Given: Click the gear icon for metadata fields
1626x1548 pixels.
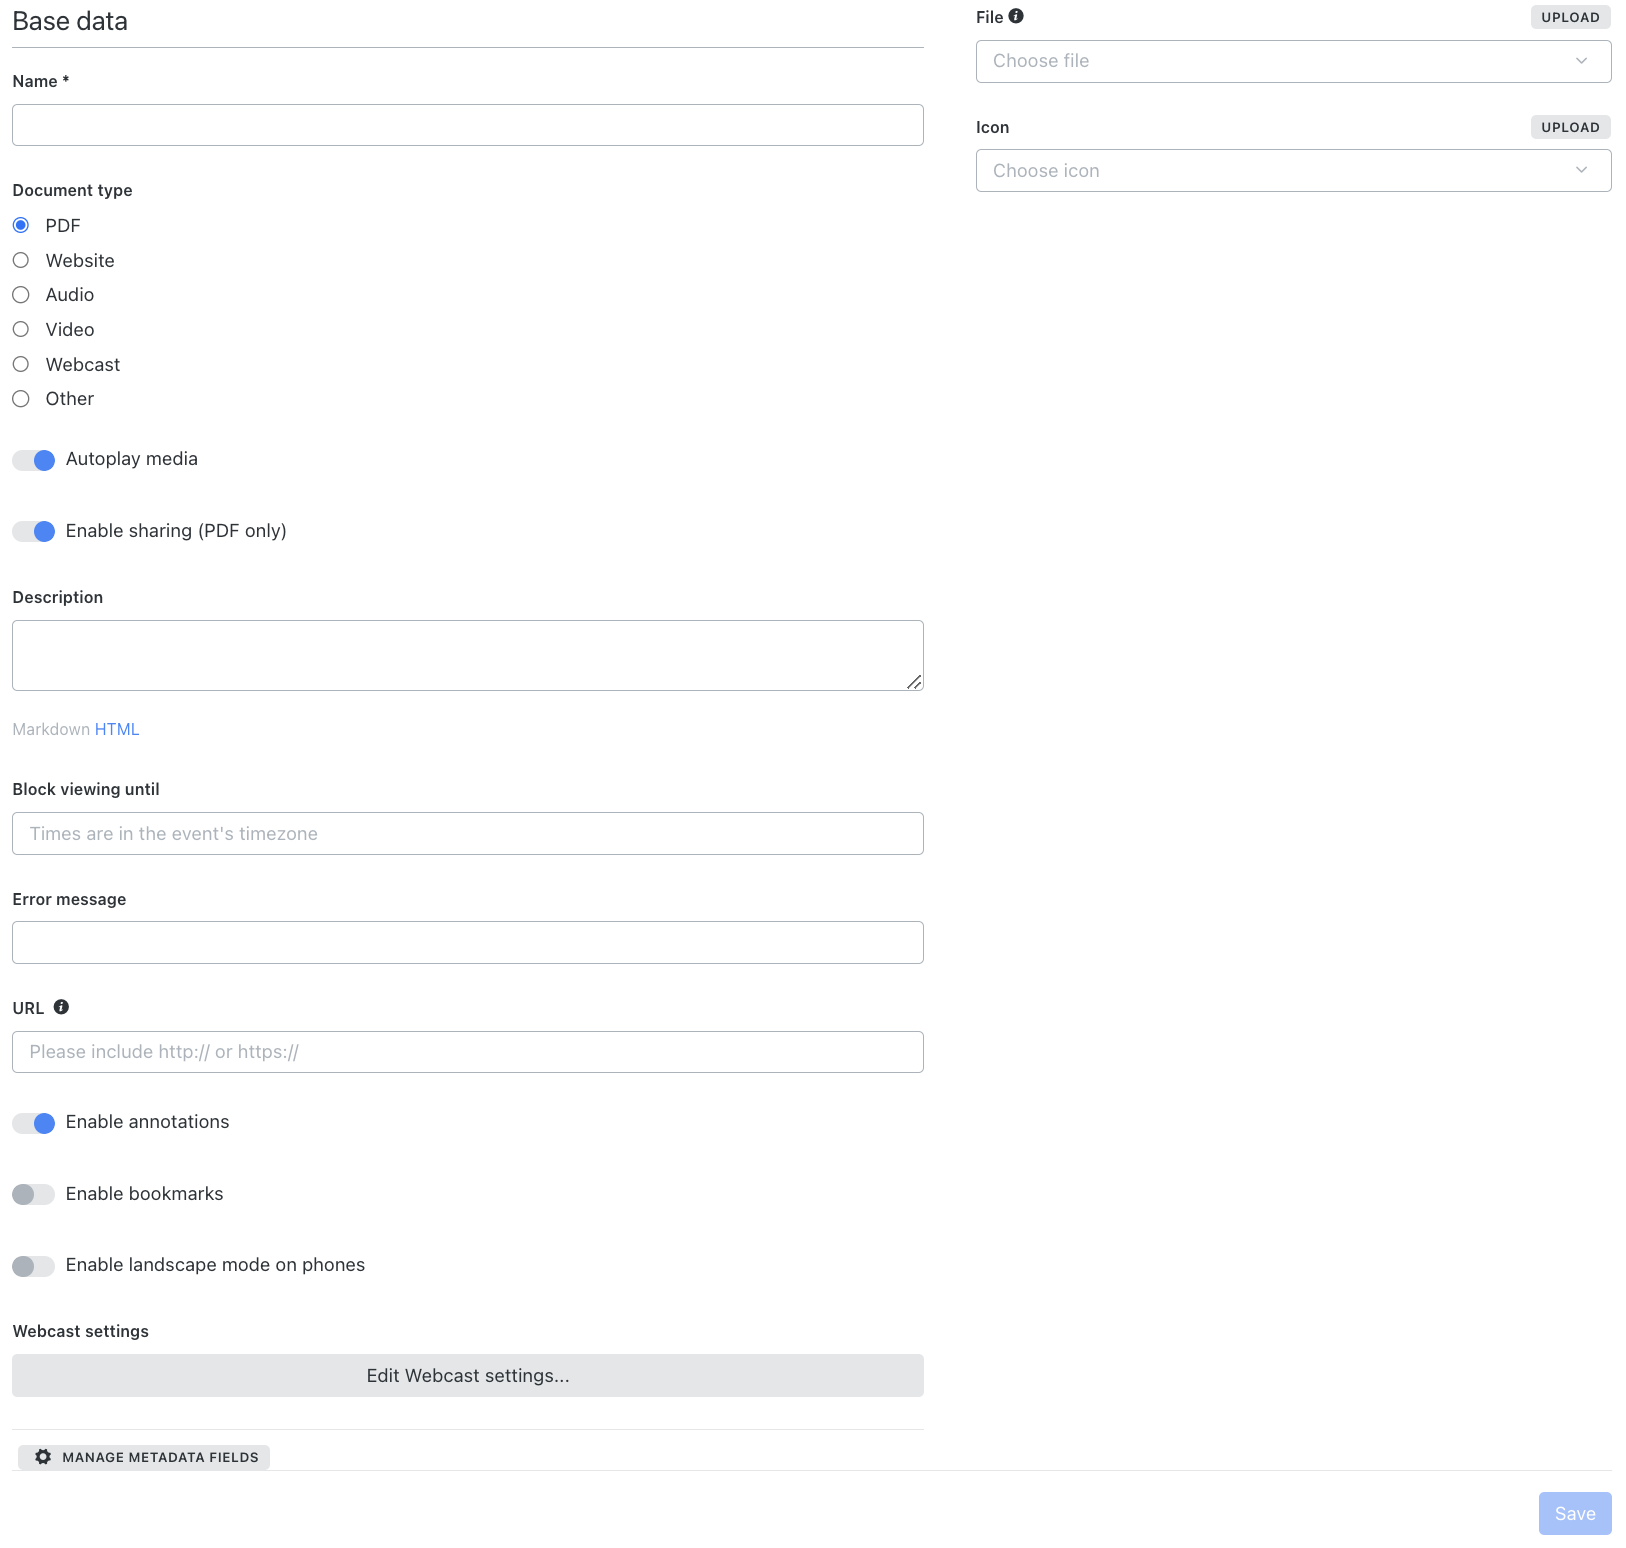Looking at the screenshot, I should (43, 1457).
